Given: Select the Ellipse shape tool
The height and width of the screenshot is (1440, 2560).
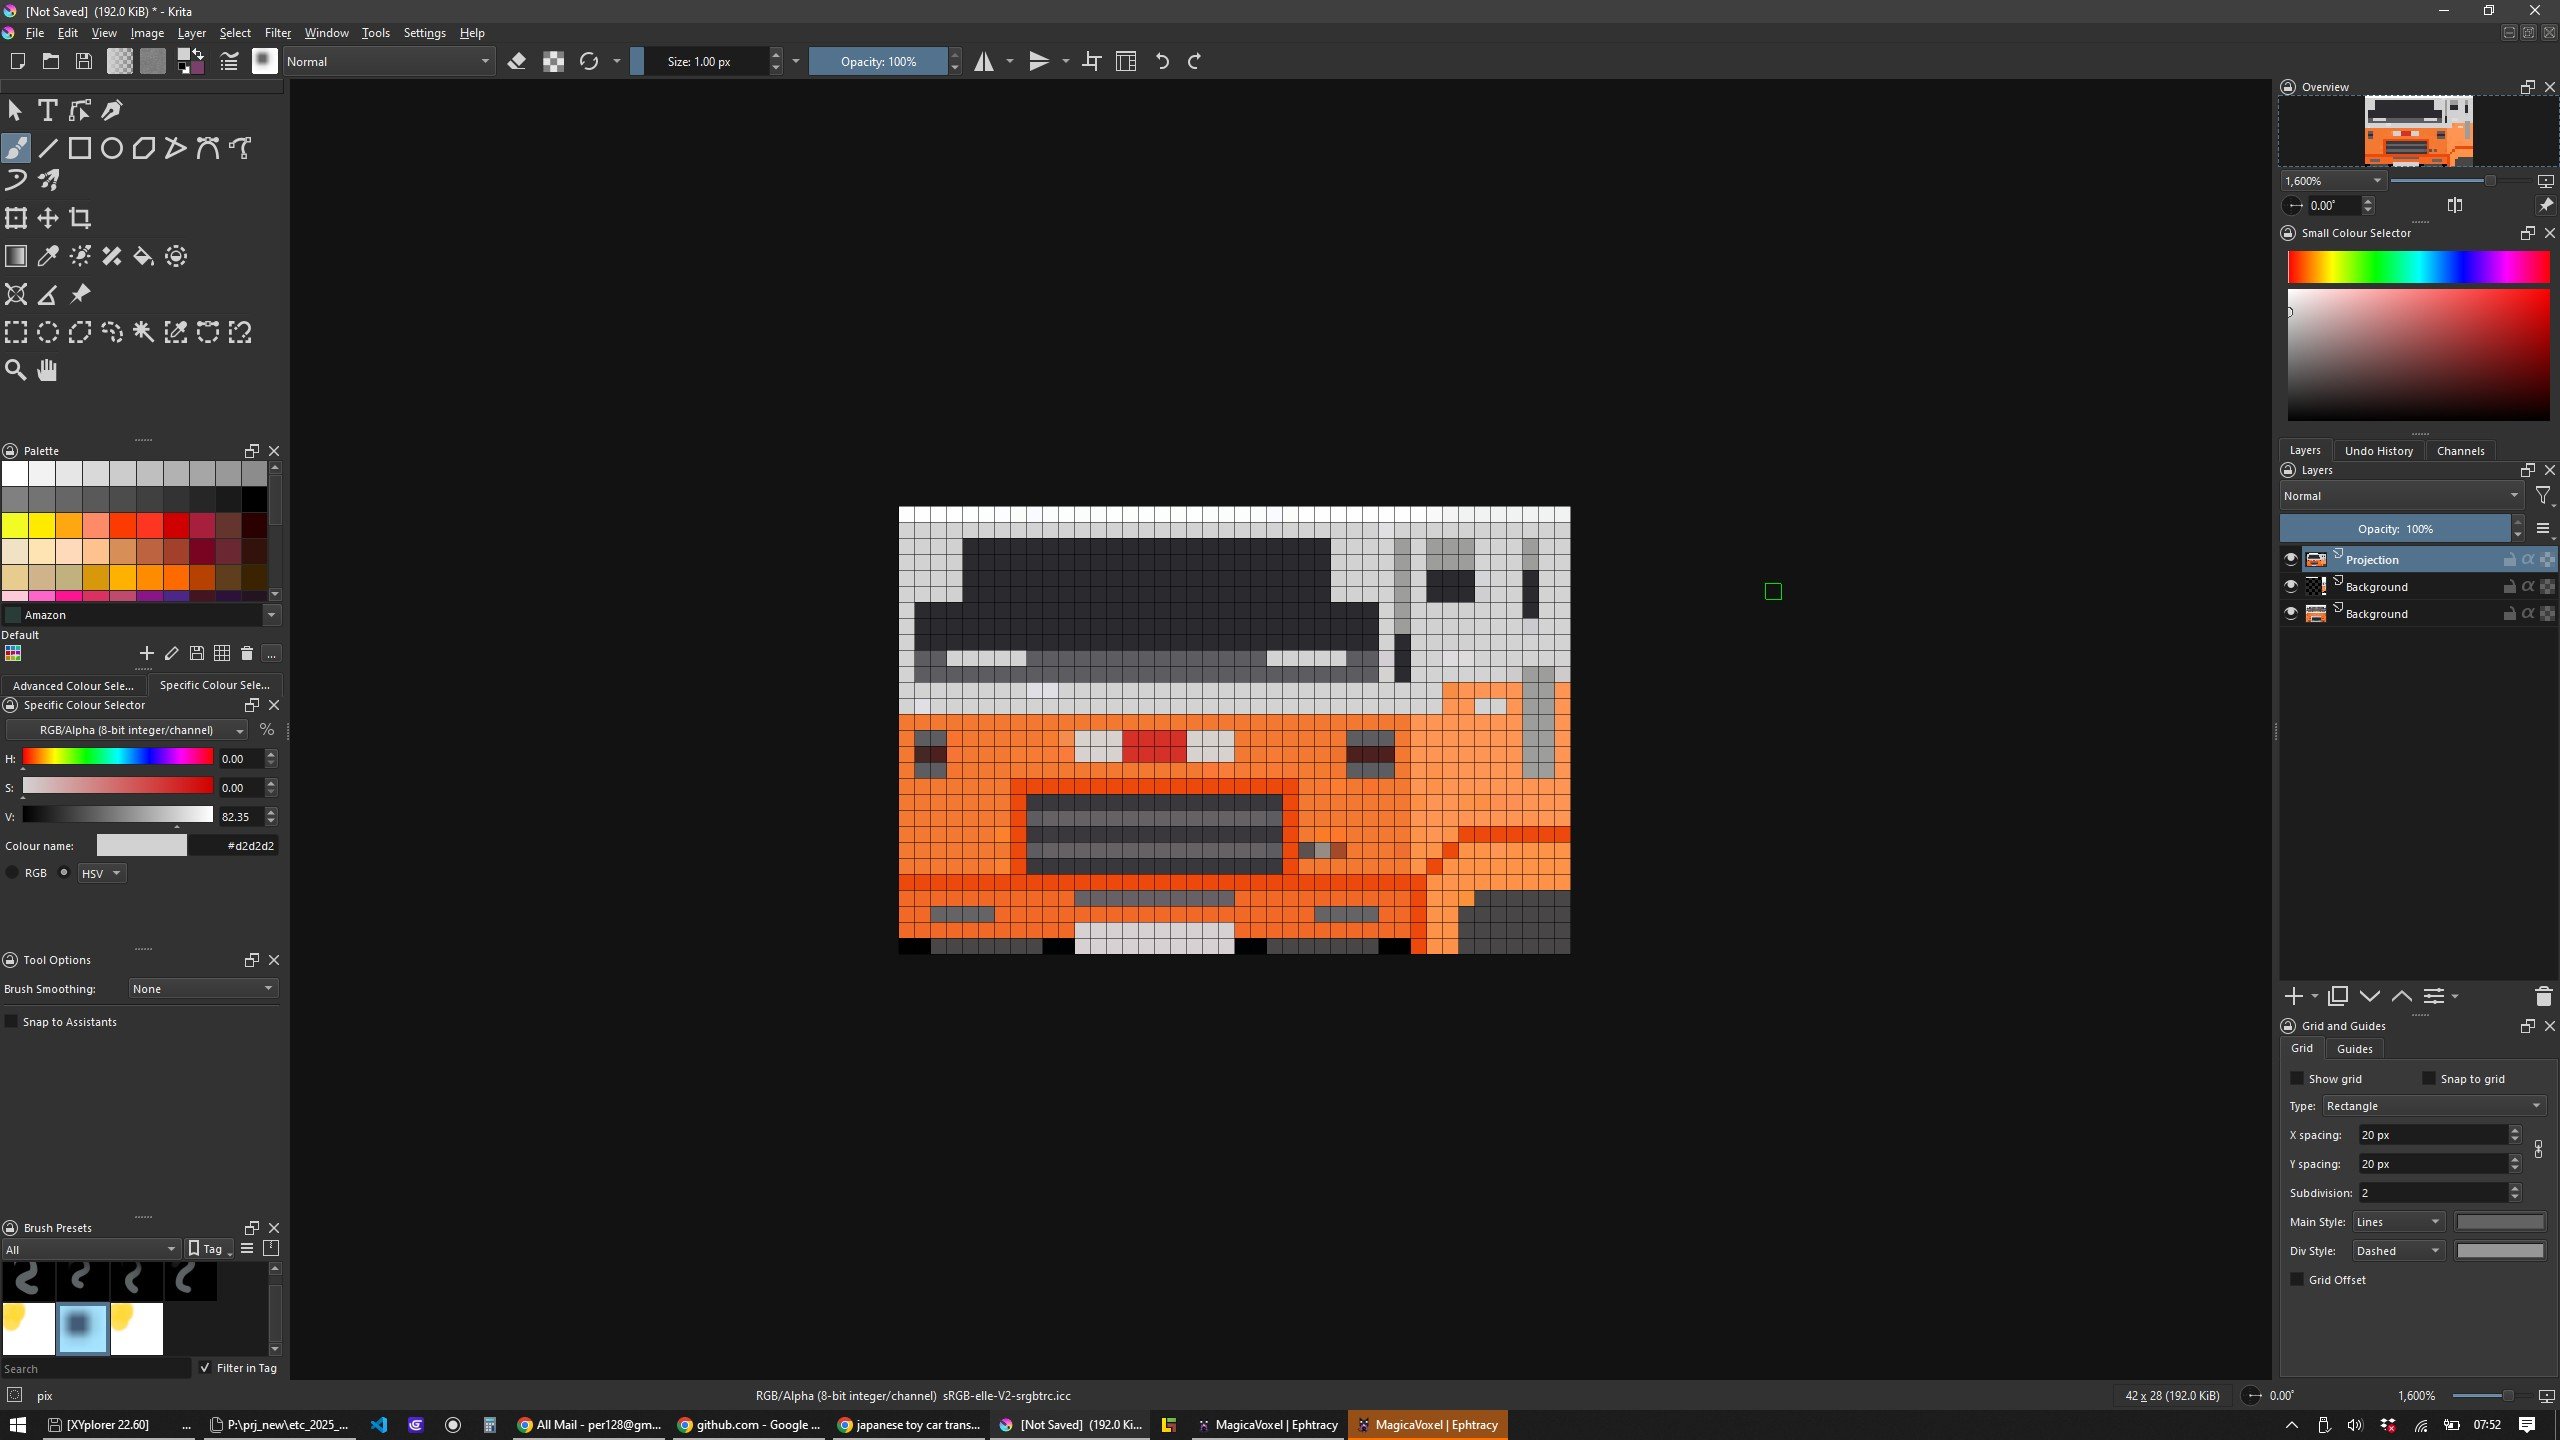Looking at the screenshot, I should point(112,148).
